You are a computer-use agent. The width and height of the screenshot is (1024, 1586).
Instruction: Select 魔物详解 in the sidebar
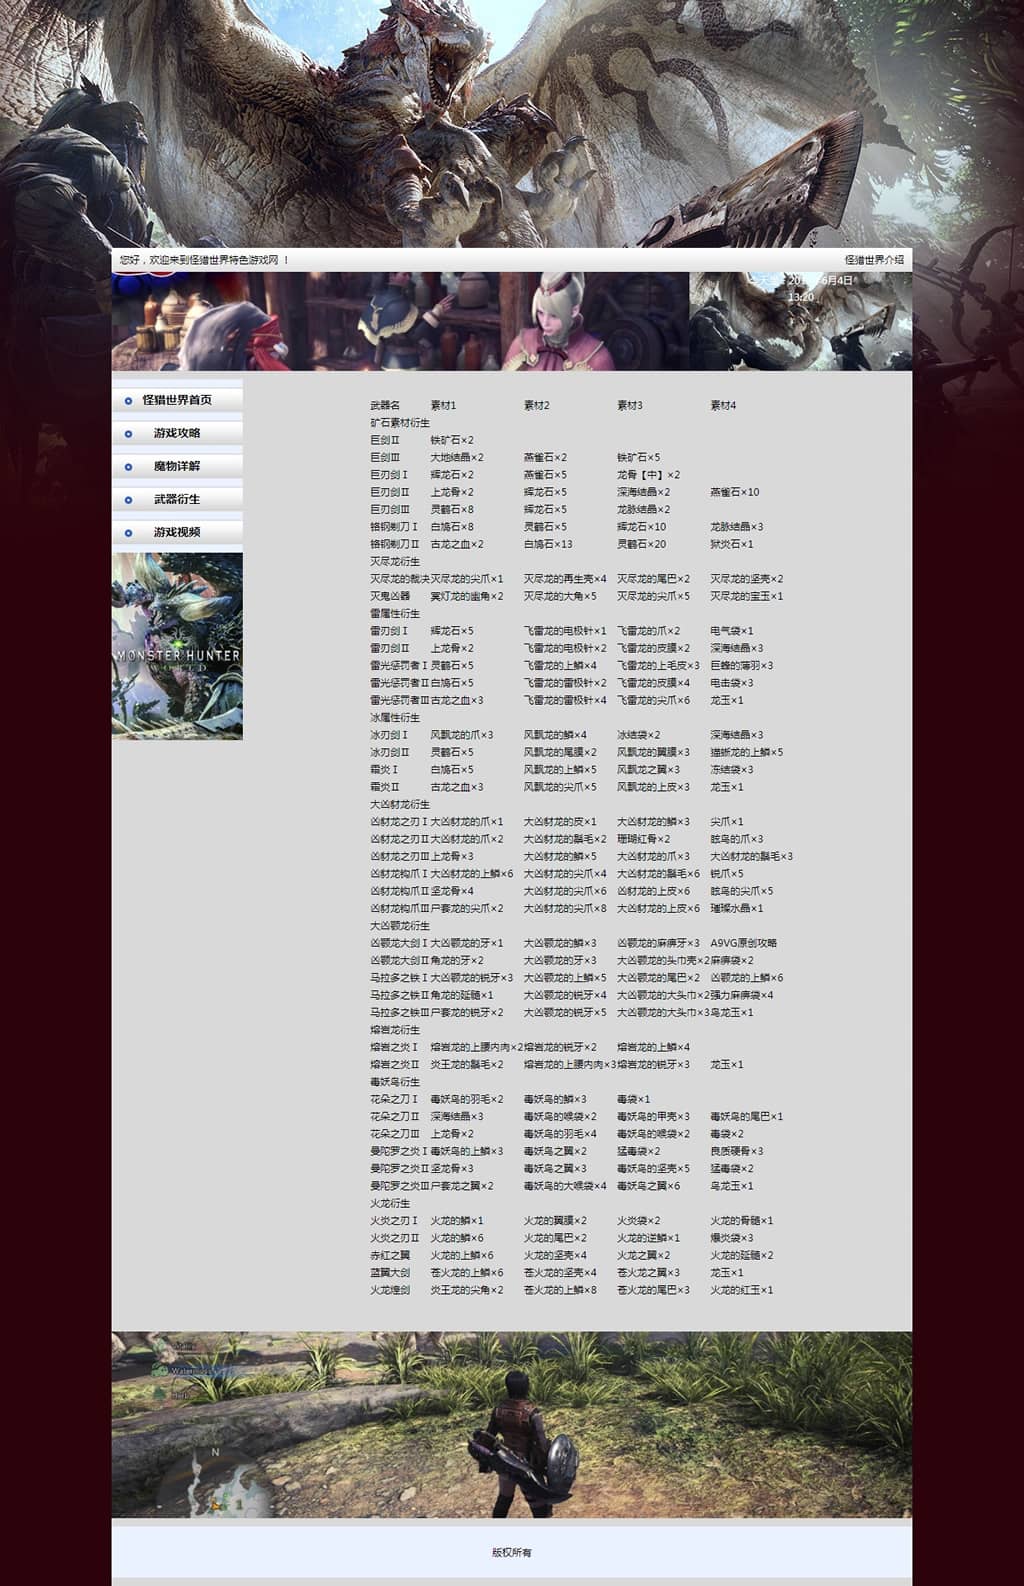[x=177, y=466]
